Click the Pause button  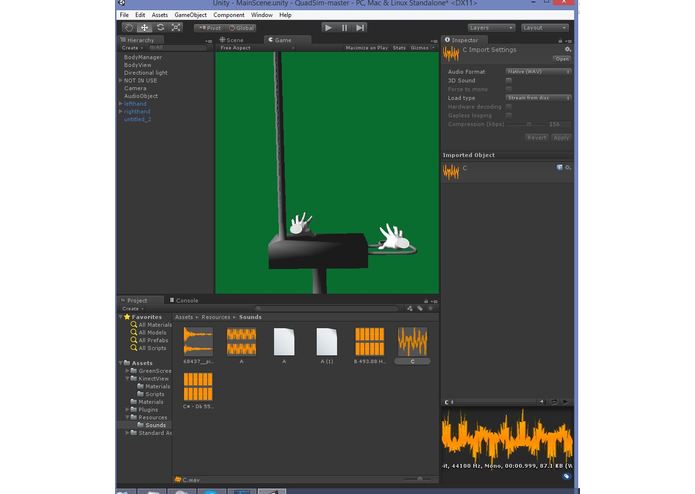tap(344, 27)
